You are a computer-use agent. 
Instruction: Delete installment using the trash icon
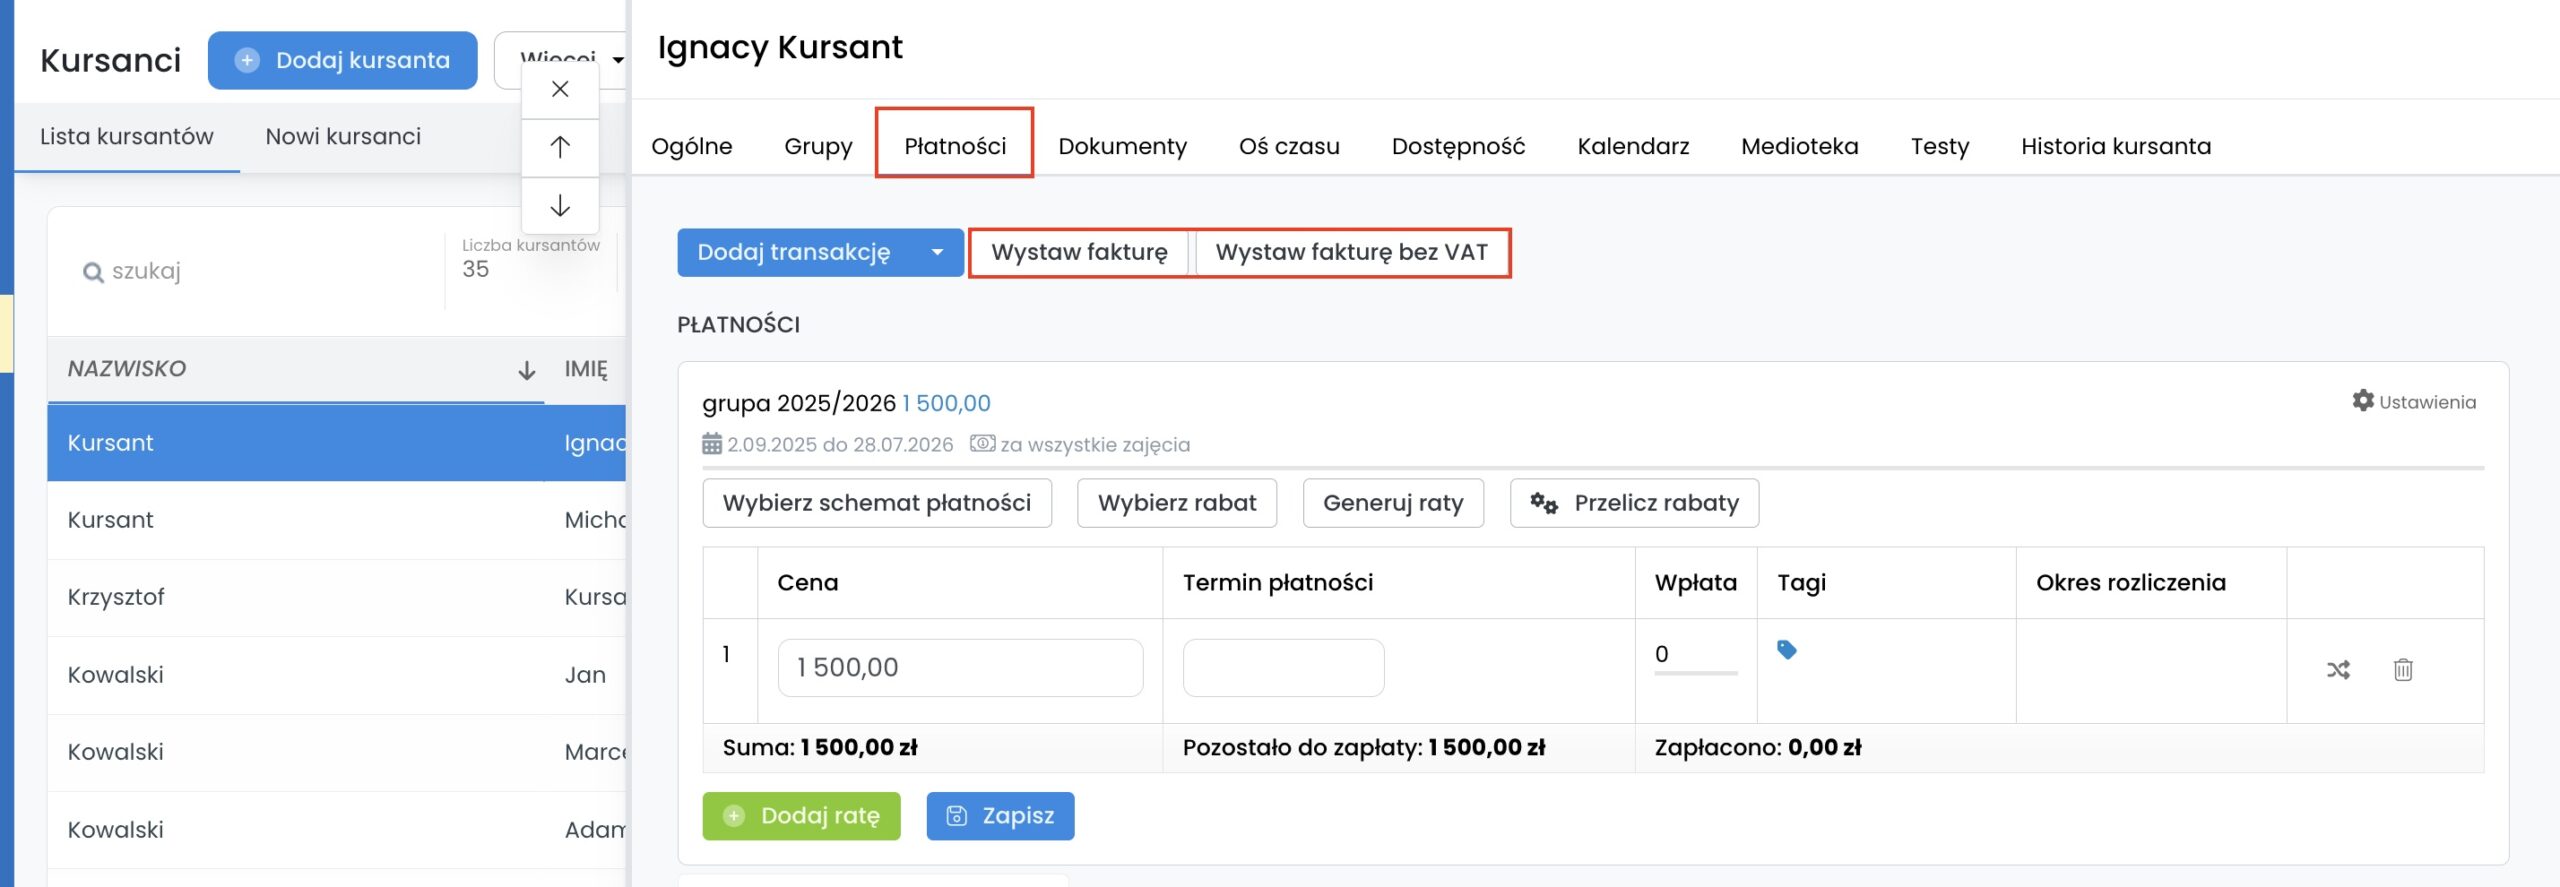tap(2403, 670)
